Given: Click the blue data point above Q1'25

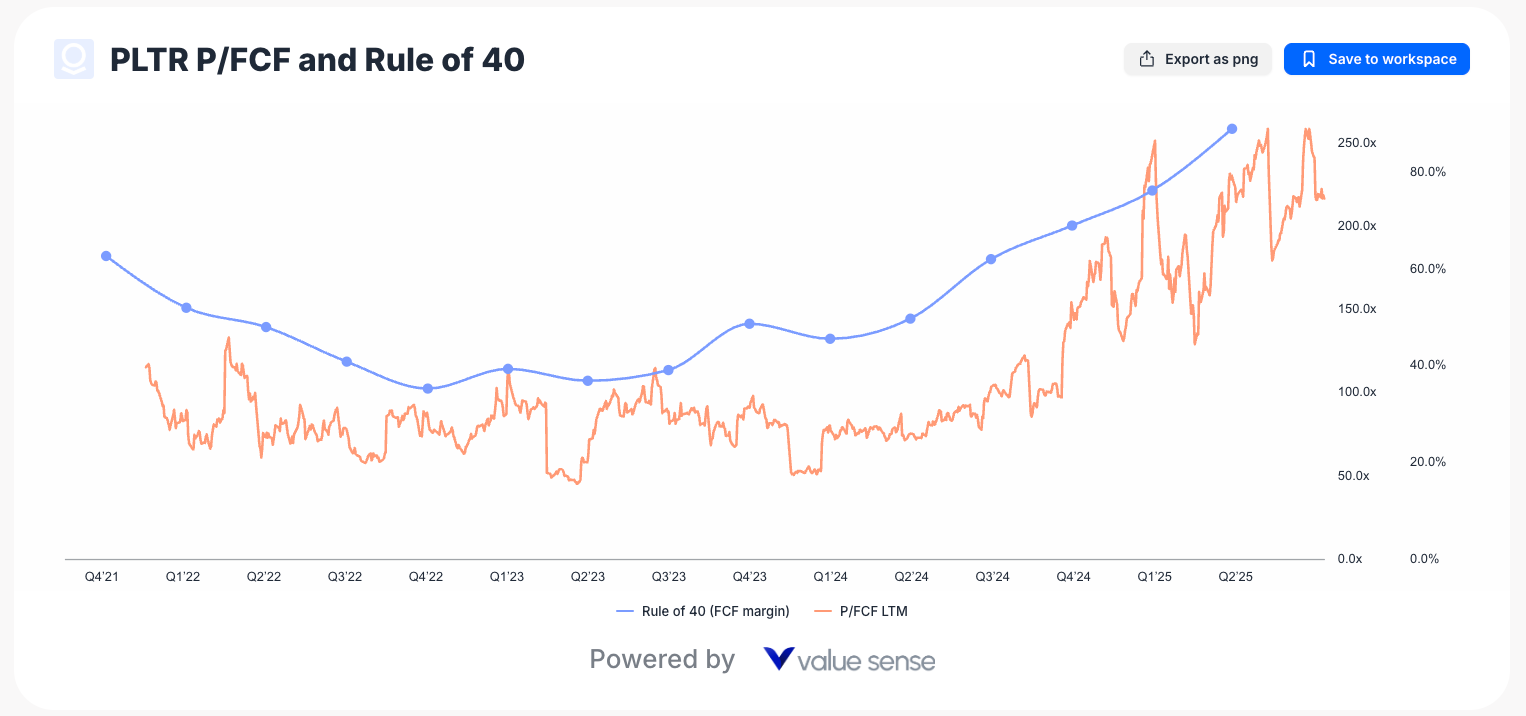Looking at the screenshot, I should (1152, 188).
